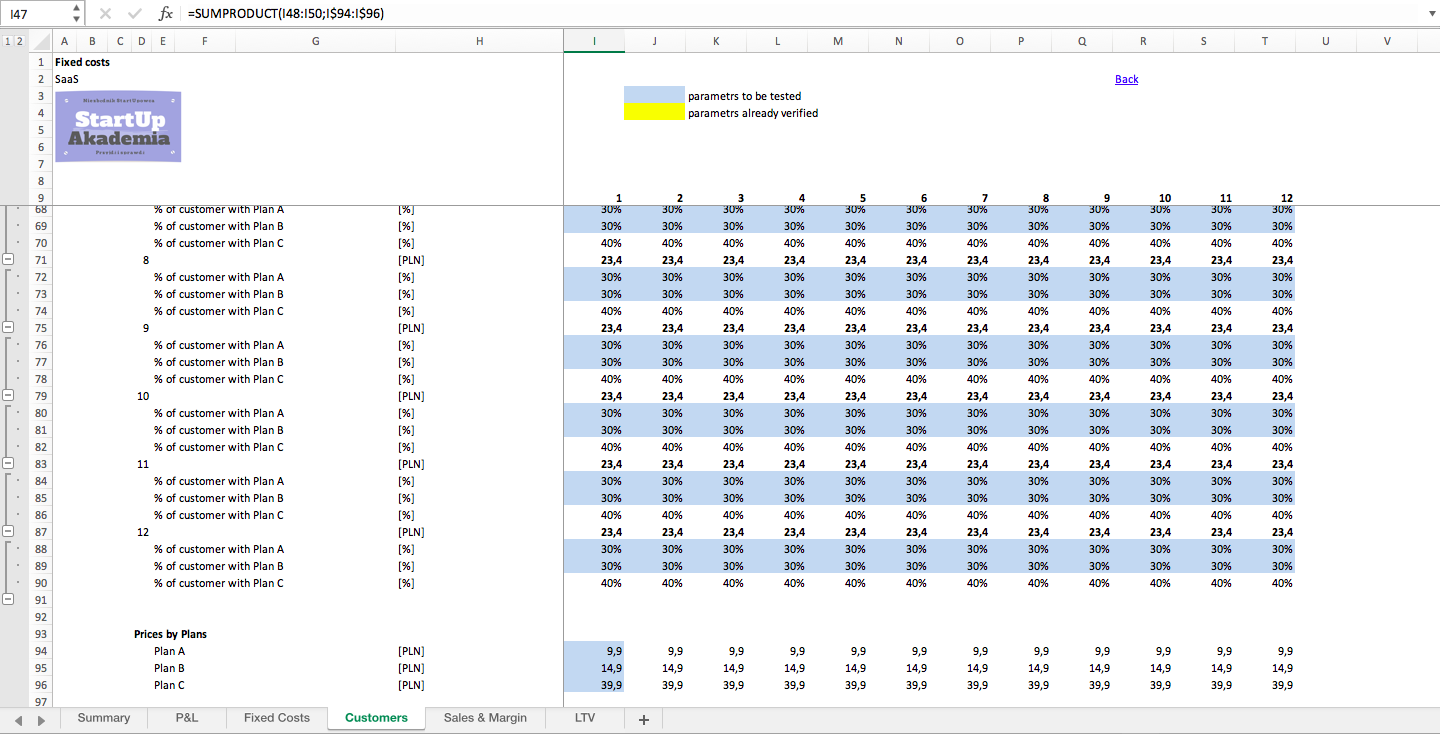Select the StartUp Akademia logo image
The height and width of the screenshot is (734, 1440).
[118, 126]
